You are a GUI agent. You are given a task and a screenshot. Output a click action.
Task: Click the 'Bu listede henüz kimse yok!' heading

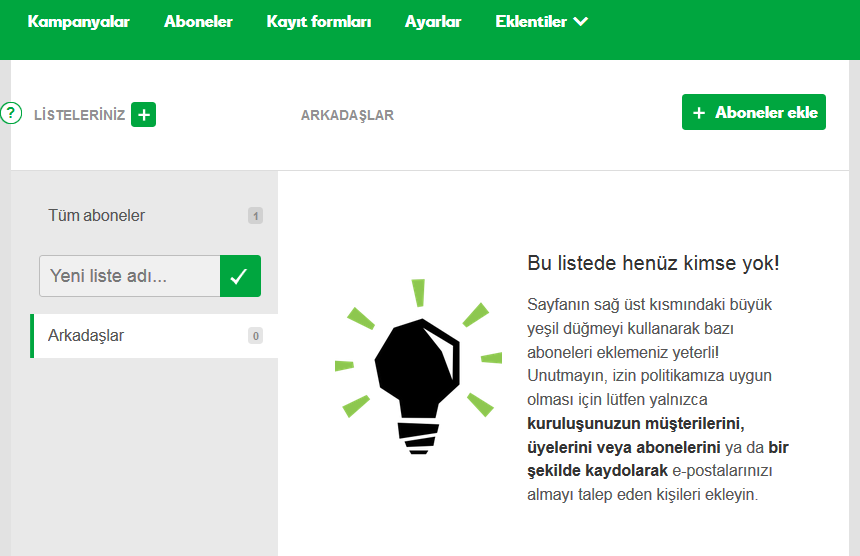coord(653,263)
